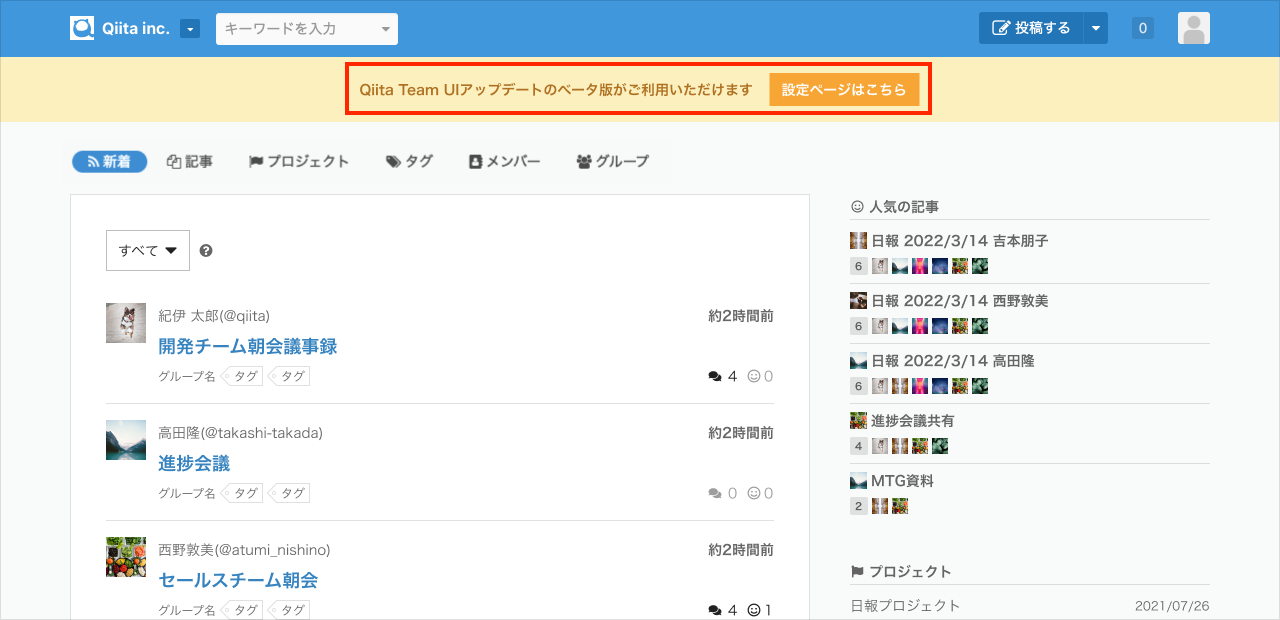Click the like count 2 for MTG資料

coord(858,506)
